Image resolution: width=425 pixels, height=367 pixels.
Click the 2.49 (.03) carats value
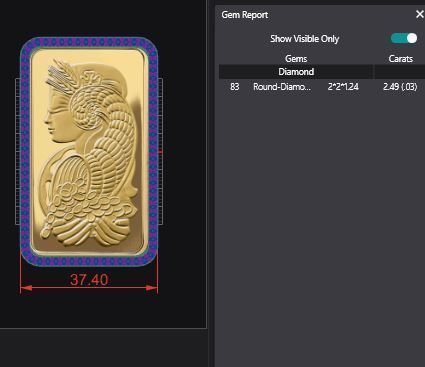(400, 87)
